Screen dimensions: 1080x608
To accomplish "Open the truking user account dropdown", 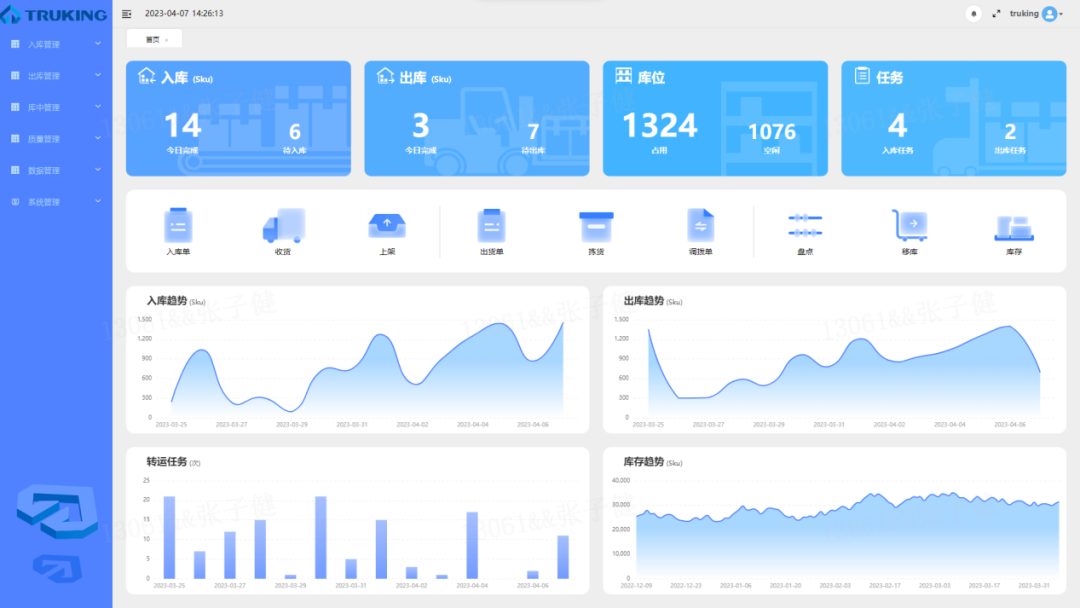I will pyautogui.click(x=1036, y=14).
